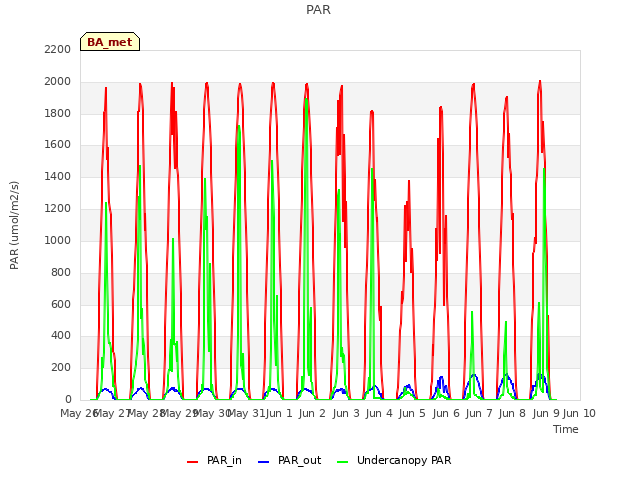
Task: Click the Jun 2 x-axis date label
Action: pos(312,413)
